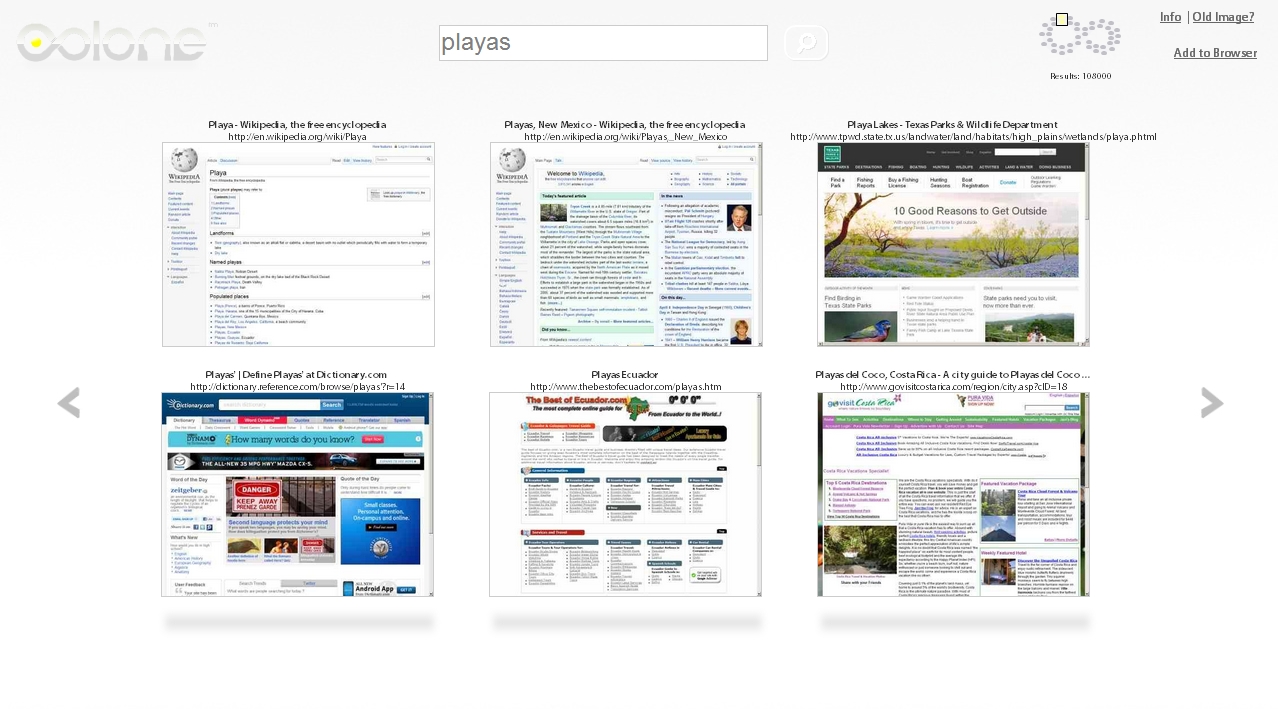
Task: Click the thebestofecuador.com playas URL
Action: pos(626,387)
